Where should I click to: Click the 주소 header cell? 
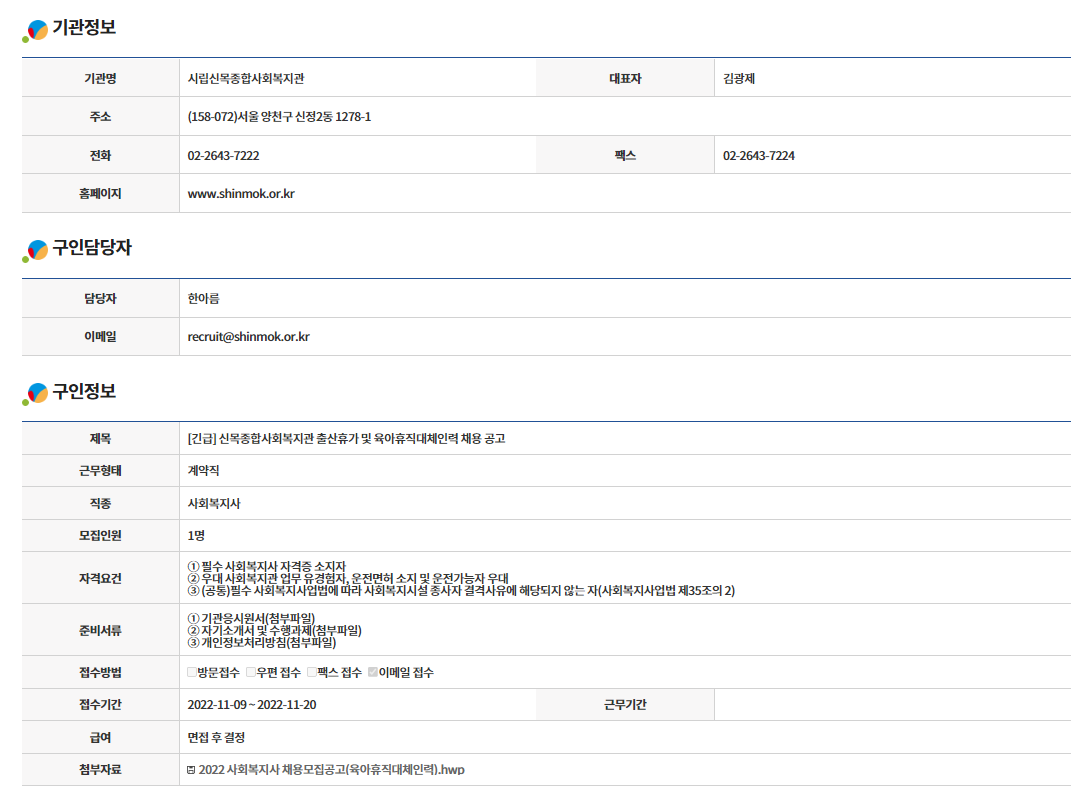pyautogui.click(x=101, y=117)
